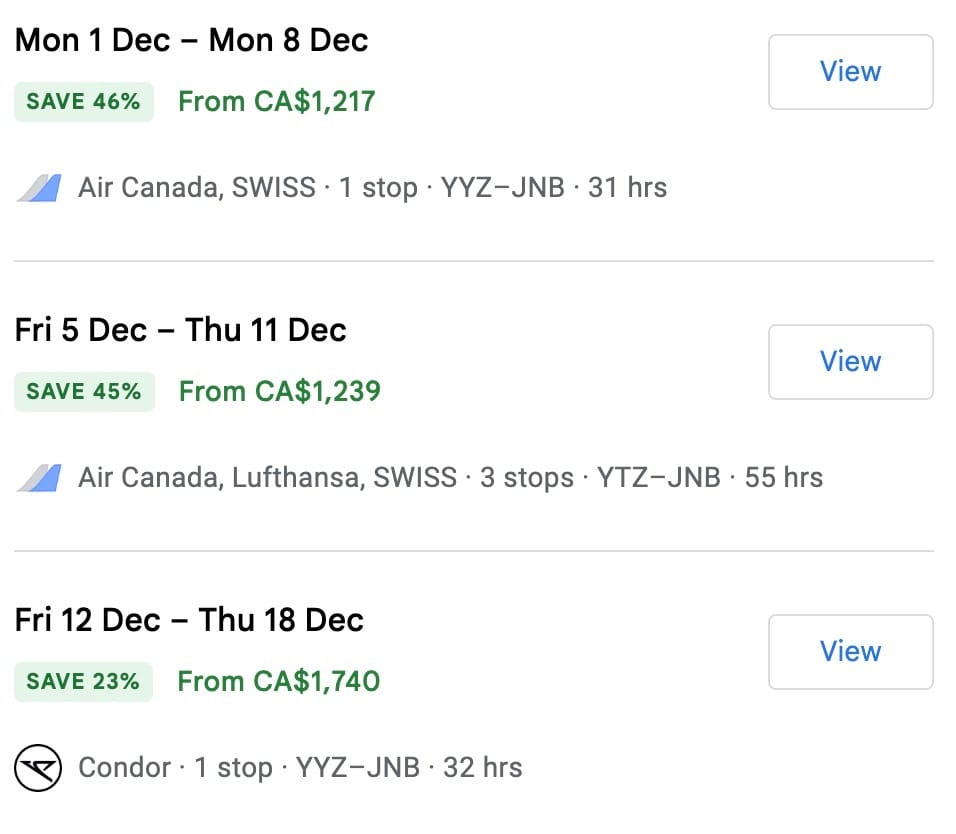Click the 32 hrs duration text
The width and height of the screenshot is (956, 834).
pos(483,768)
